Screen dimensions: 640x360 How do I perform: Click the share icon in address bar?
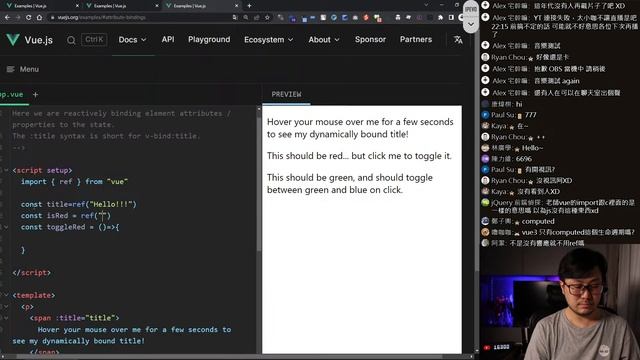pos(257,18)
